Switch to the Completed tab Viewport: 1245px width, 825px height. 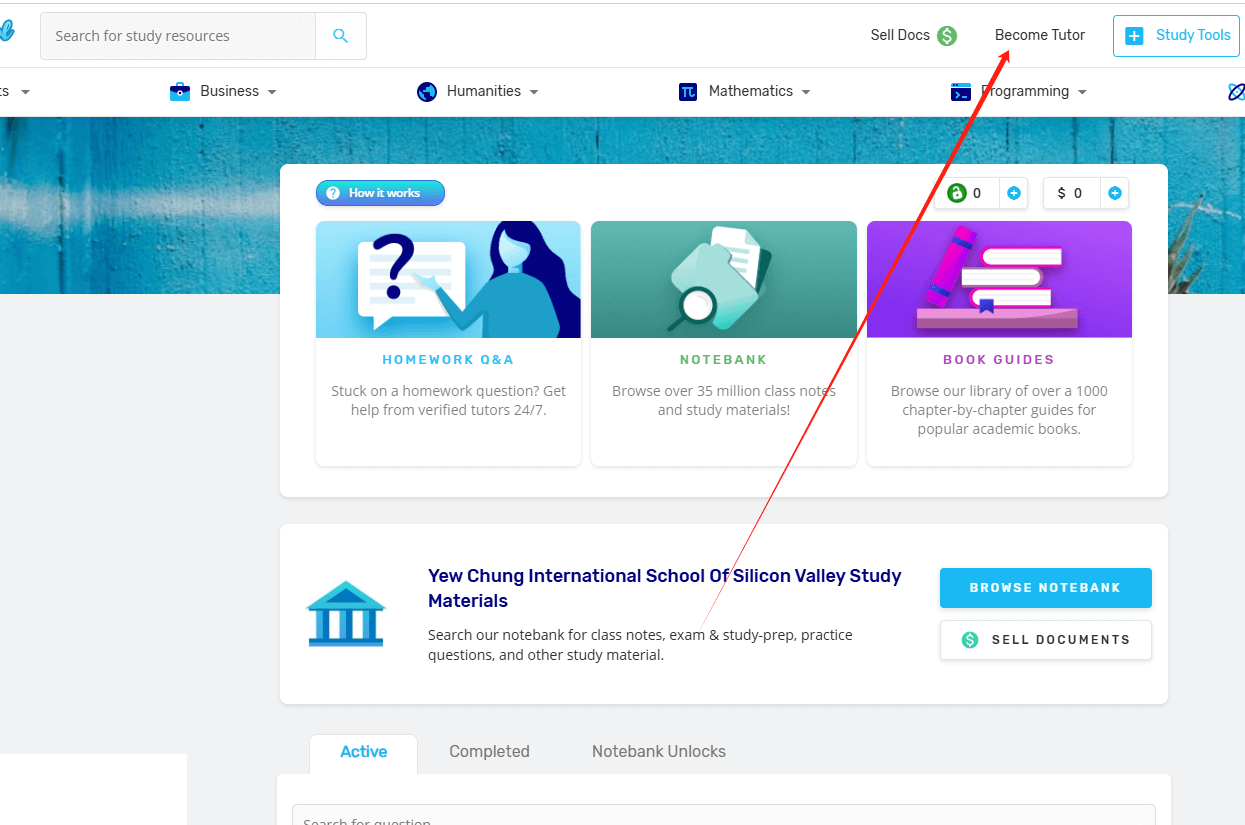click(489, 752)
